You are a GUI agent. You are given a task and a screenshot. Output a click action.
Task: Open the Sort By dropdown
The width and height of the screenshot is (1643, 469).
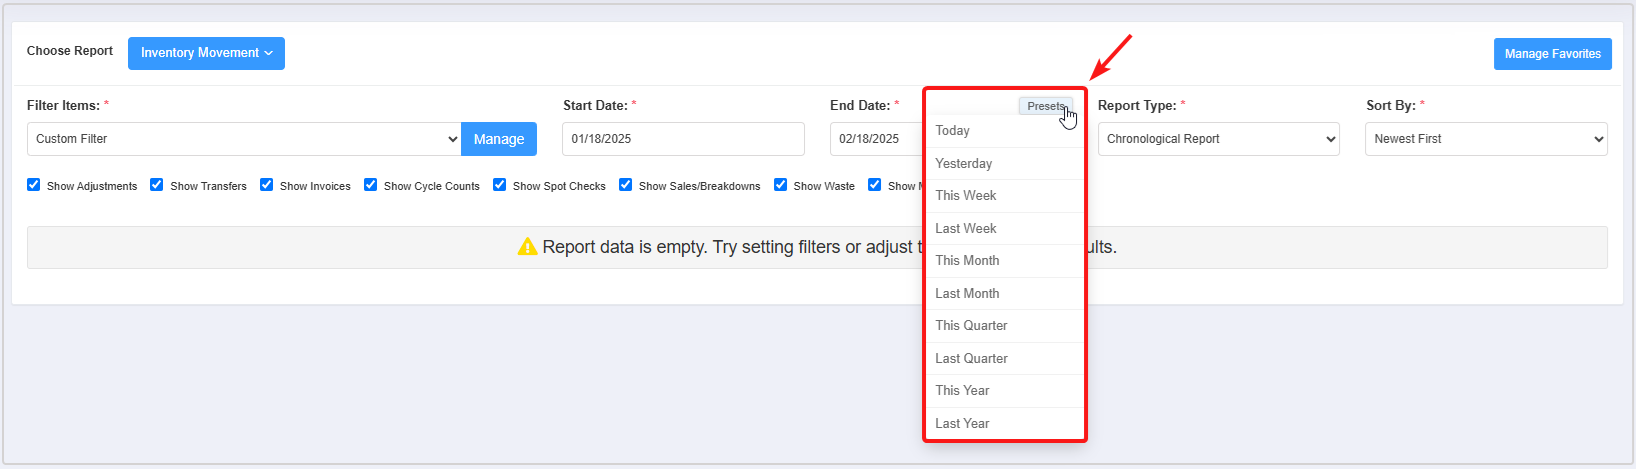pyautogui.click(x=1485, y=139)
